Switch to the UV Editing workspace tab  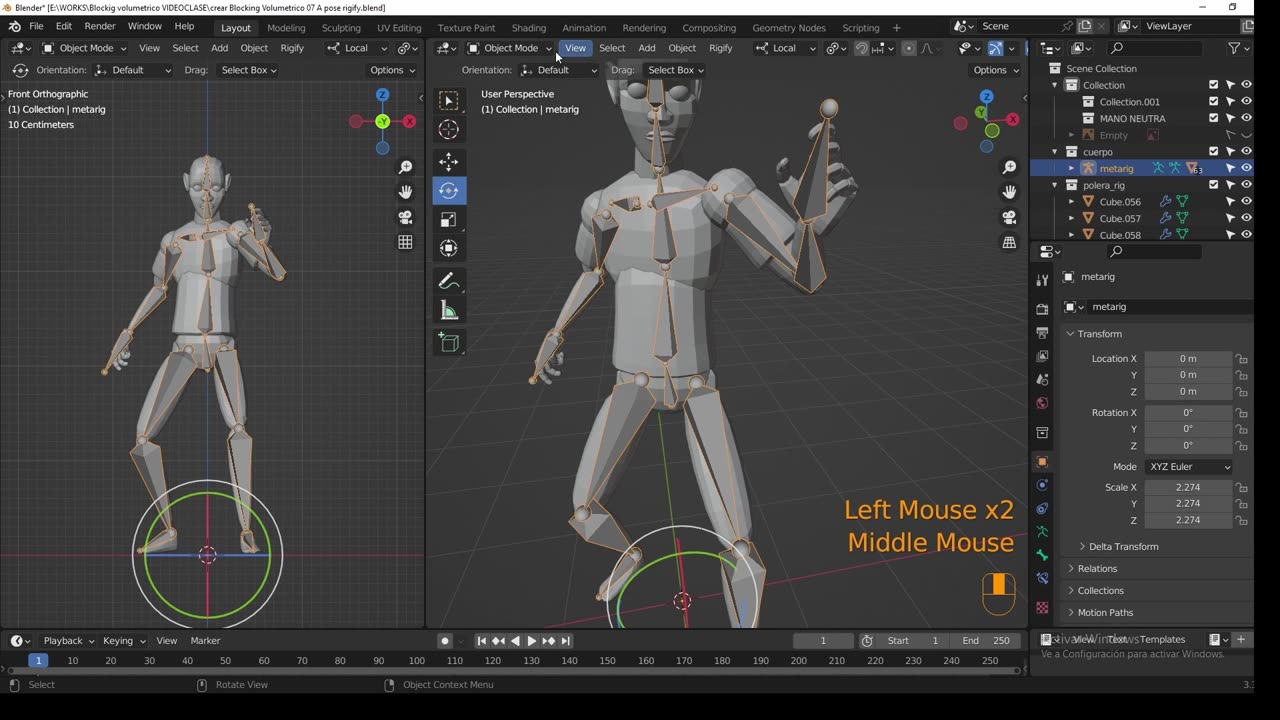tap(399, 28)
